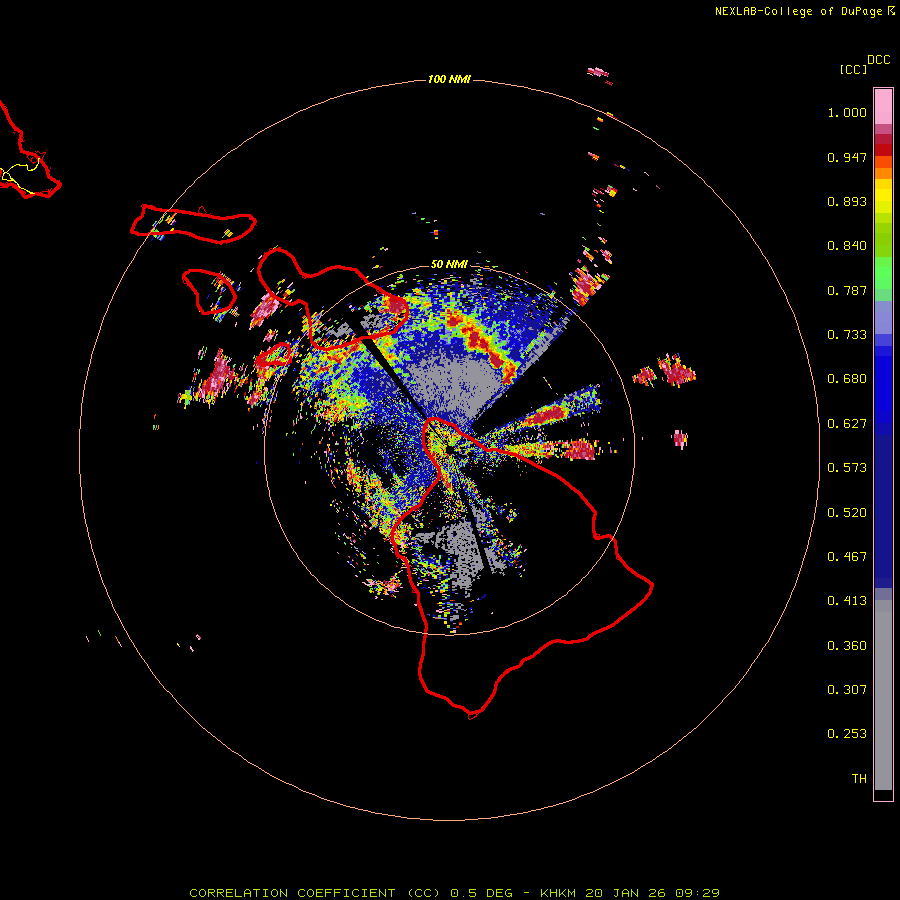Select the 0.893 scale value
900x900 pixels.
[x=847, y=201]
